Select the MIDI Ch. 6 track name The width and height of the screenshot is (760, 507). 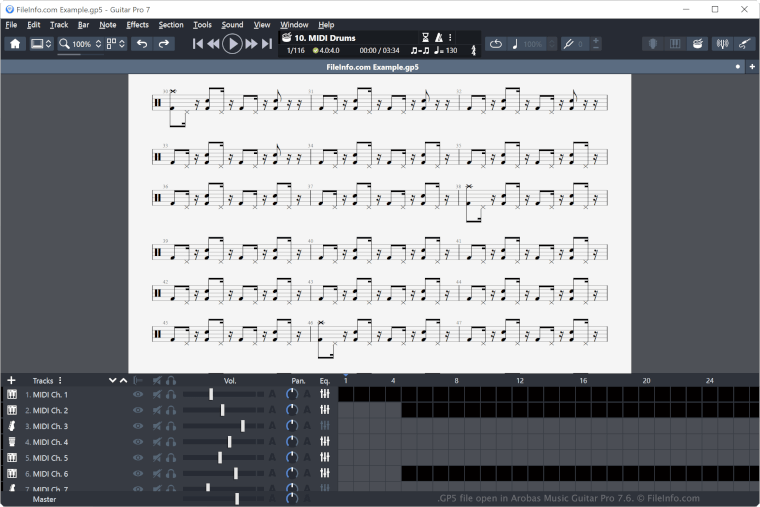[50, 474]
